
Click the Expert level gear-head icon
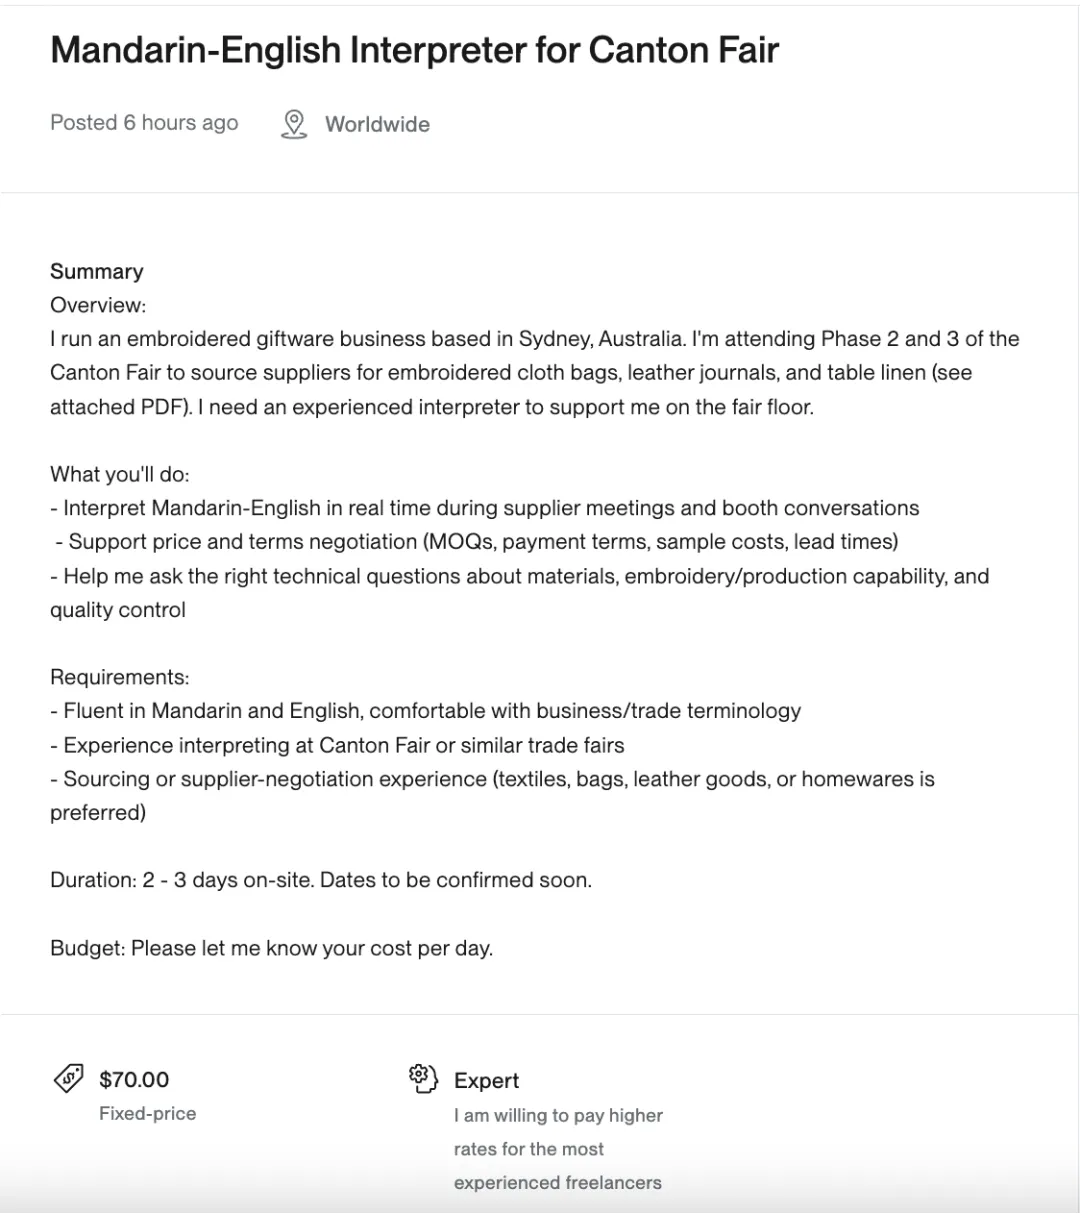pyautogui.click(x=424, y=1079)
